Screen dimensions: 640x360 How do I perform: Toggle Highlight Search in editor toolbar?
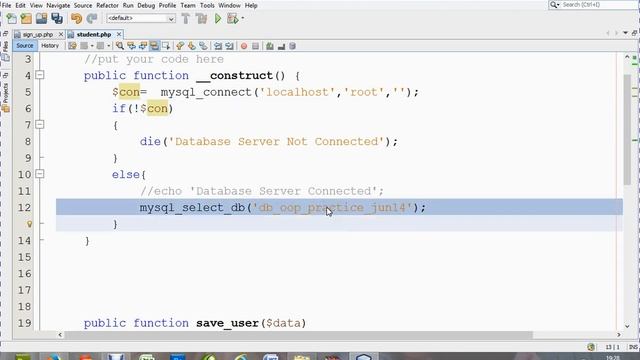pos(154,46)
